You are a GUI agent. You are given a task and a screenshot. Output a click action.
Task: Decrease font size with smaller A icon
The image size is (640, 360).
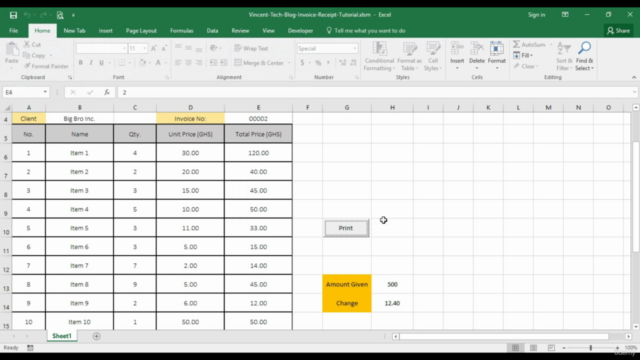[164, 49]
